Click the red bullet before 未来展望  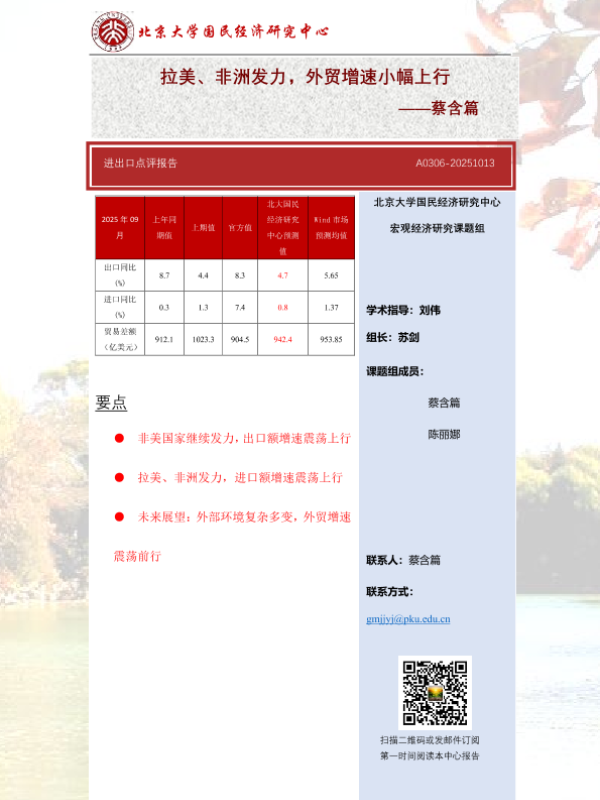pyautogui.click(x=119, y=517)
